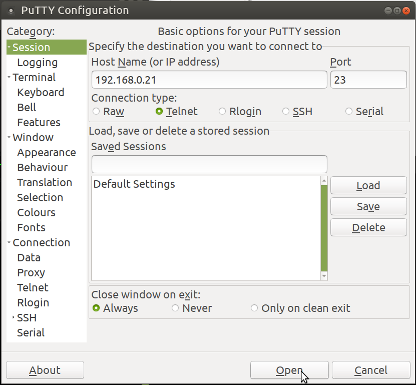
Task: Delete the selected saved session
Action: [368, 227]
